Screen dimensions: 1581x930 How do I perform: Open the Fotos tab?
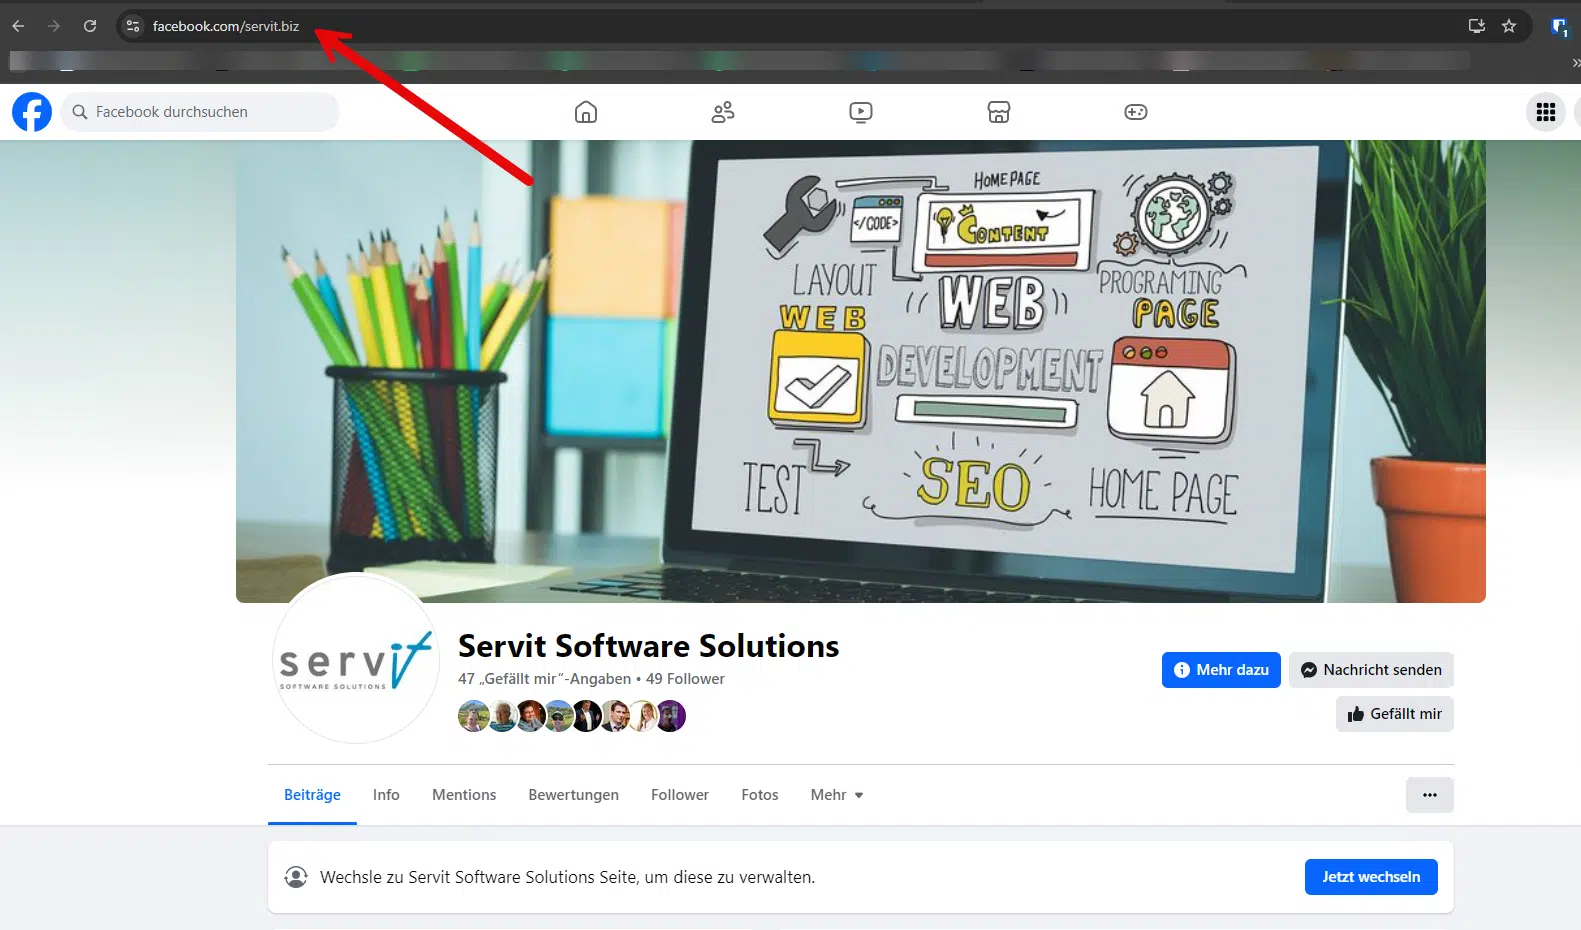pos(760,795)
